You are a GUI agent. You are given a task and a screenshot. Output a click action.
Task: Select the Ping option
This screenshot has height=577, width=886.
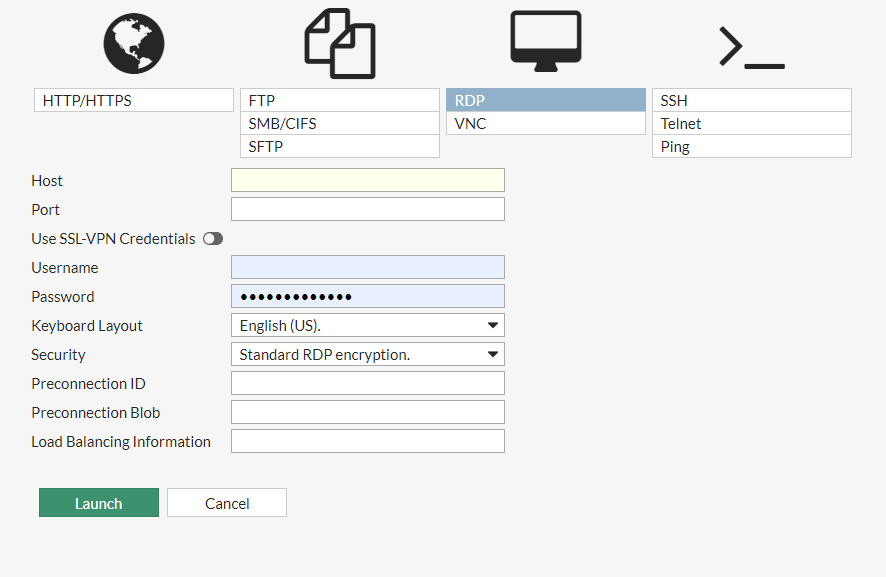click(x=751, y=147)
